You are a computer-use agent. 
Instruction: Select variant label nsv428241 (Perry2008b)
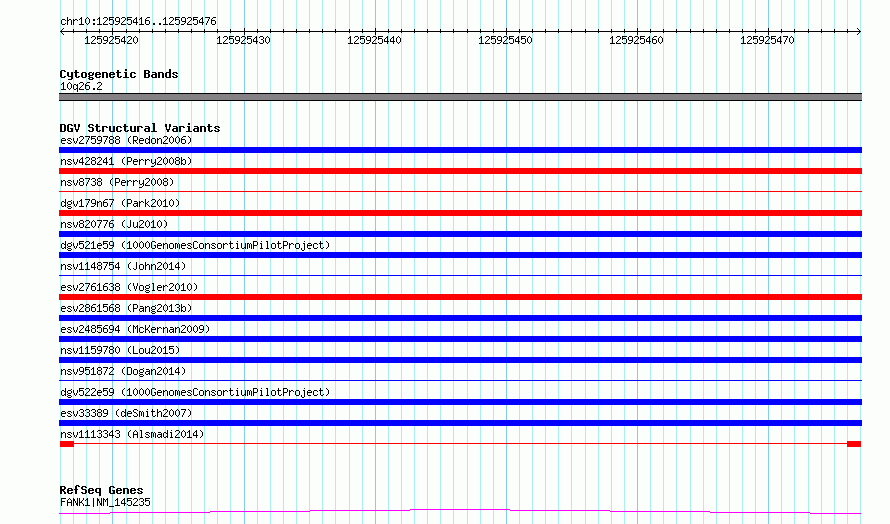click(x=126, y=161)
